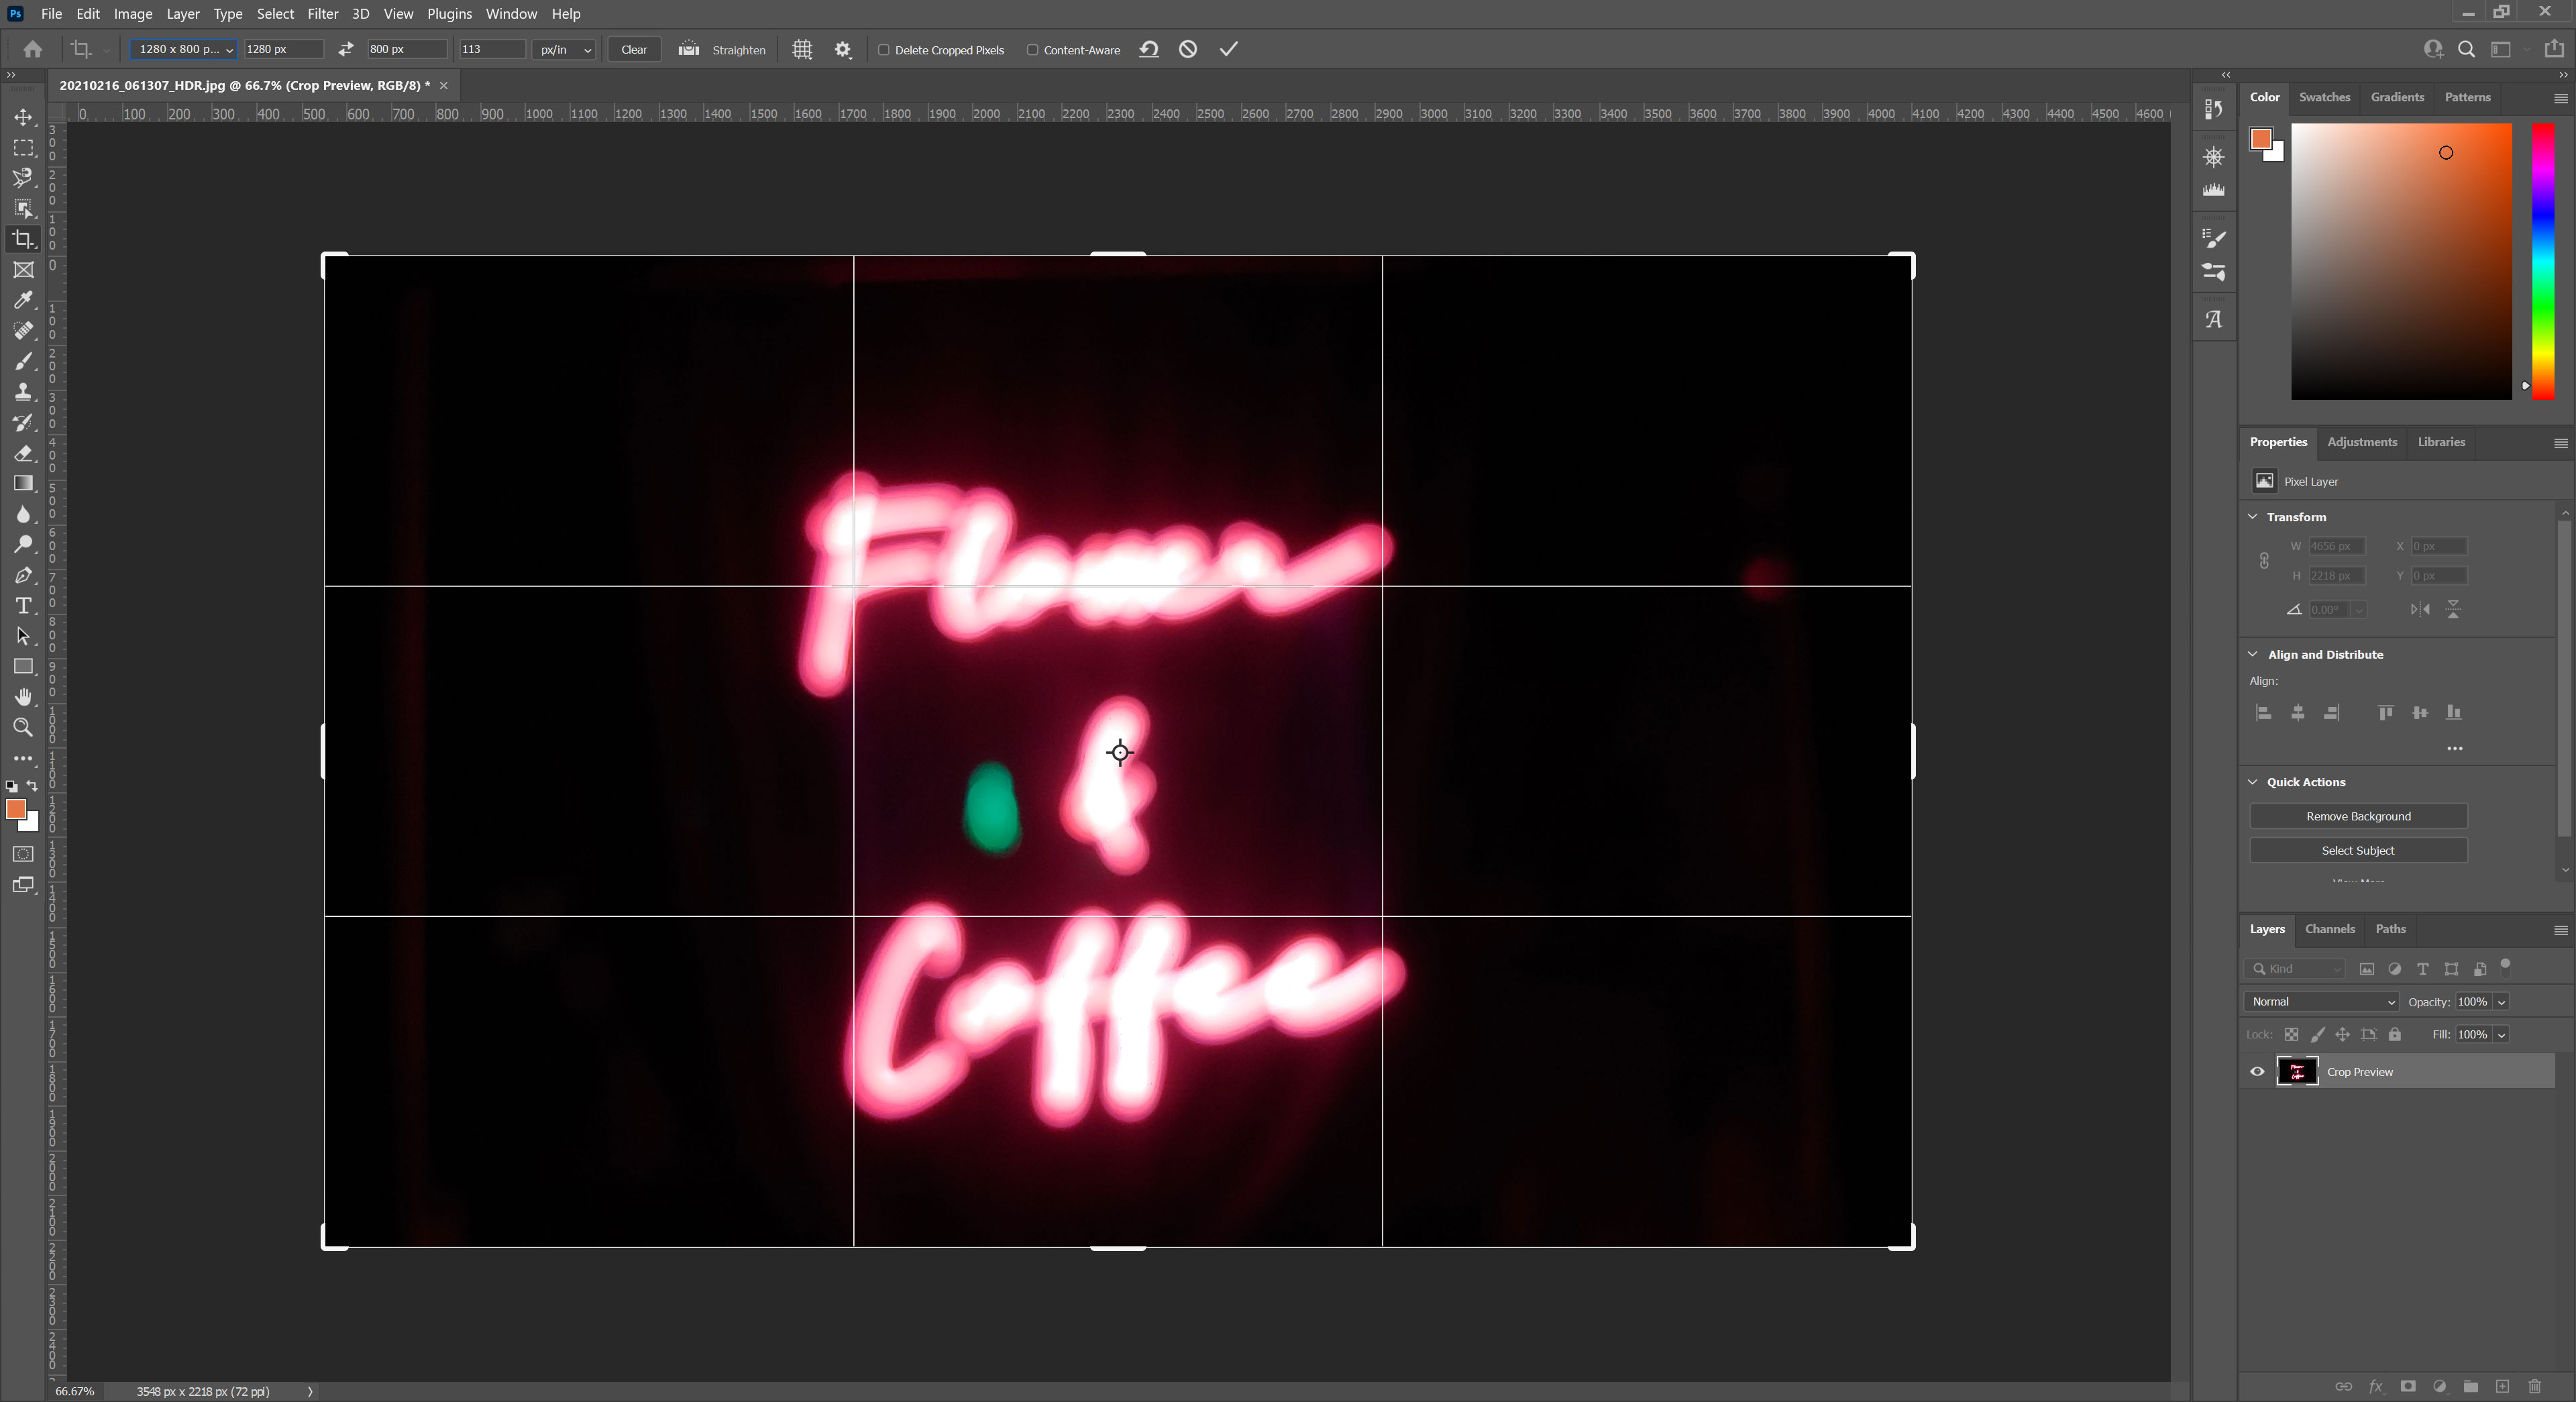This screenshot has height=1402, width=2576.
Task: Select the Zoom tool in toolbar
Action: [23, 728]
